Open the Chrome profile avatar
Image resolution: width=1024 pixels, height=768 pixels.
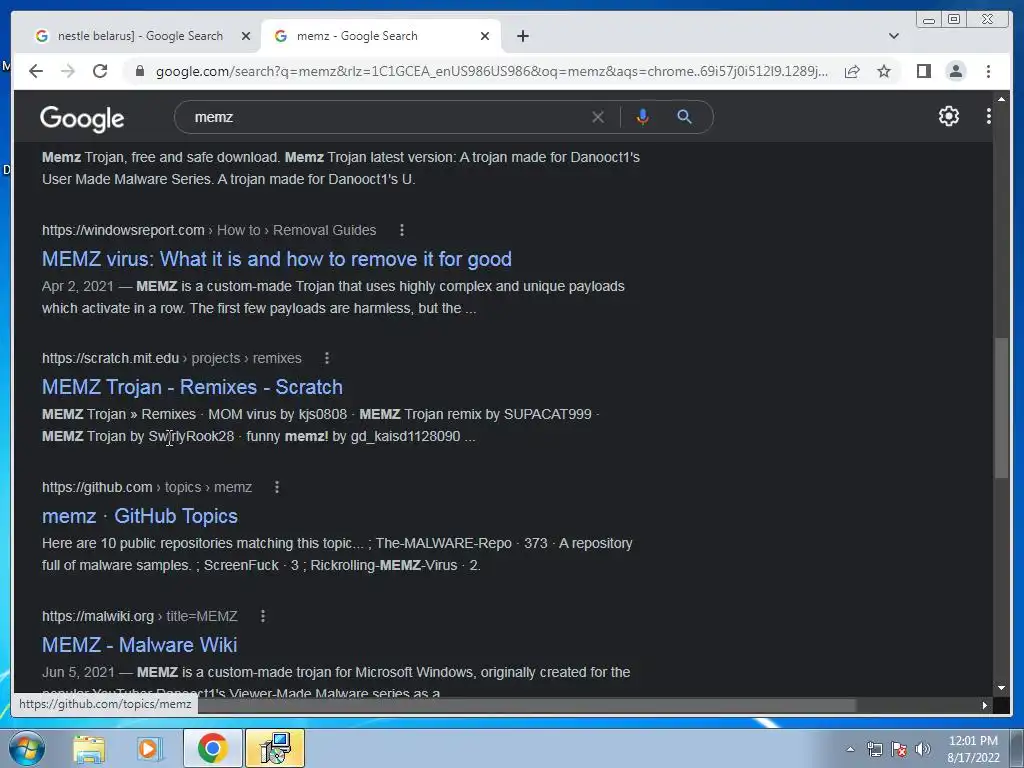click(x=955, y=71)
